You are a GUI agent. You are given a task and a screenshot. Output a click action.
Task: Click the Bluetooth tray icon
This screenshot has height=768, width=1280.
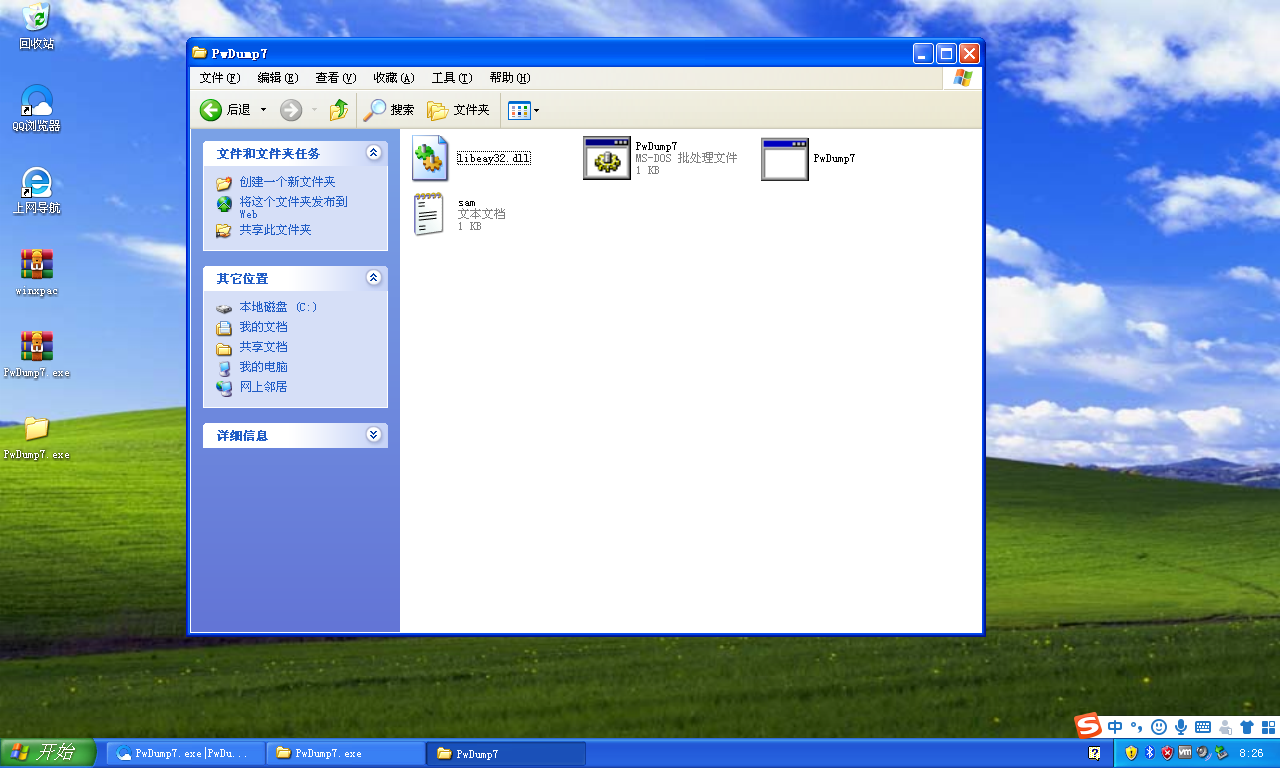pos(1149,753)
